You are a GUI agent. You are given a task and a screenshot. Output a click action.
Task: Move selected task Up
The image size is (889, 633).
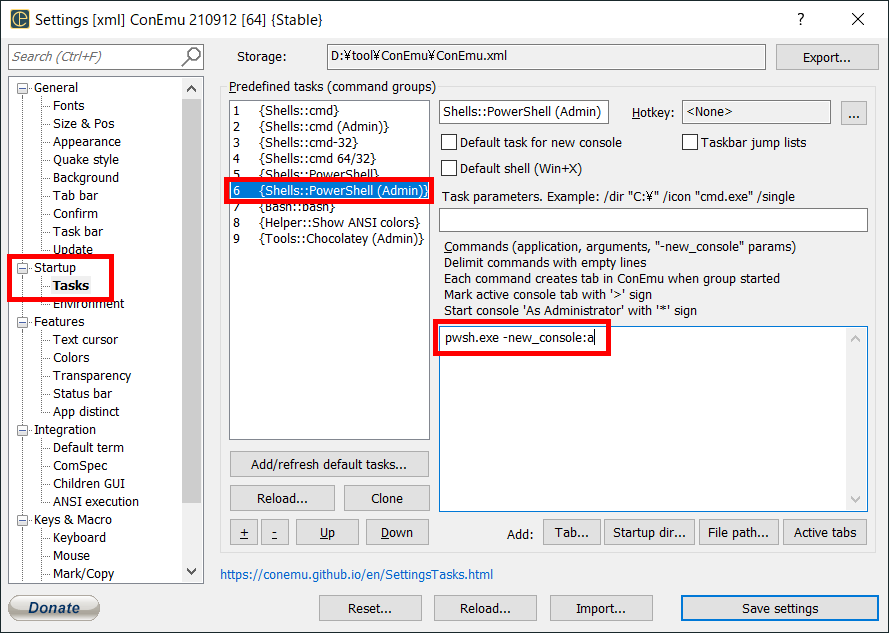(x=327, y=533)
